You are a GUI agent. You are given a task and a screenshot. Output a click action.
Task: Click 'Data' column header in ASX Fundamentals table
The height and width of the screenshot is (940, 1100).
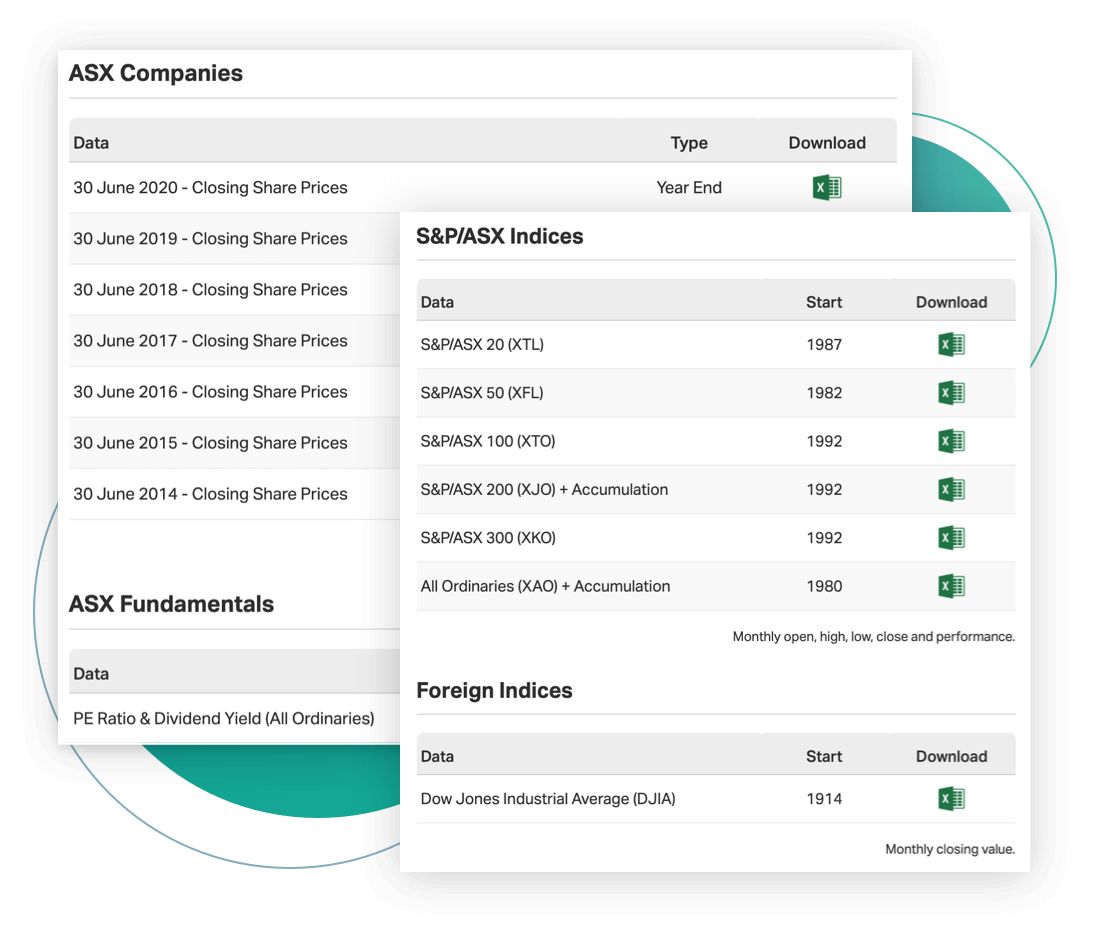click(x=91, y=674)
